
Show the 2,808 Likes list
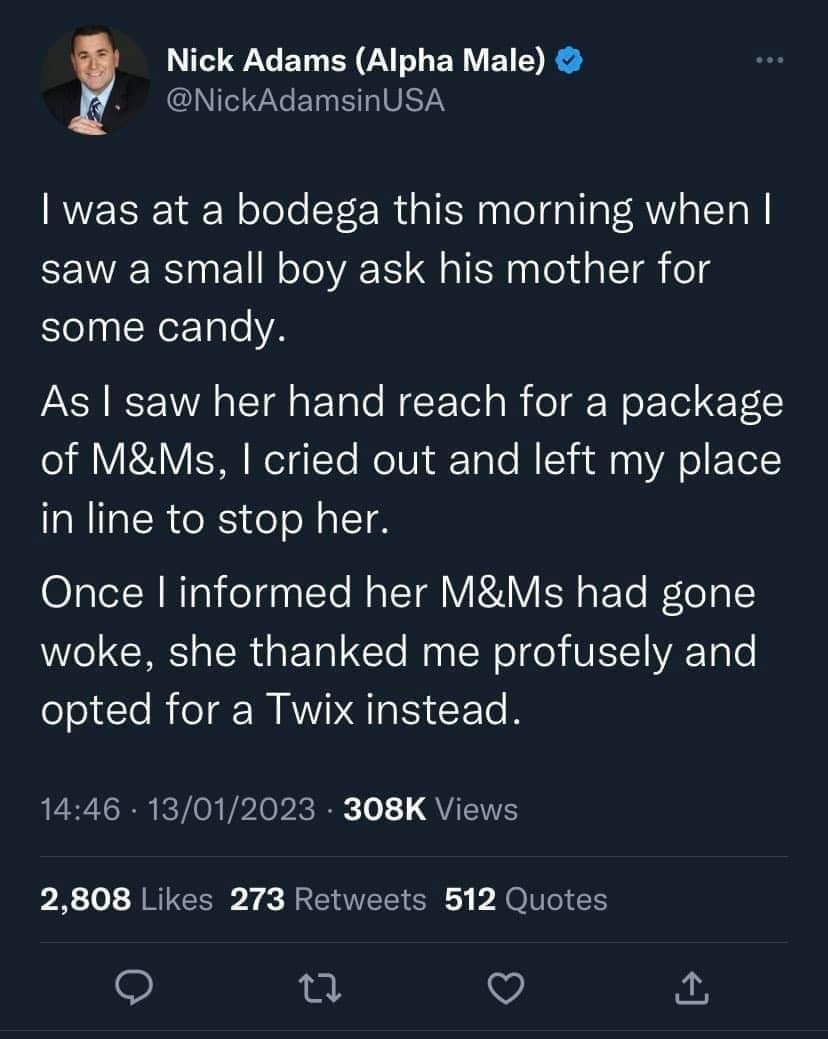point(126,899)
